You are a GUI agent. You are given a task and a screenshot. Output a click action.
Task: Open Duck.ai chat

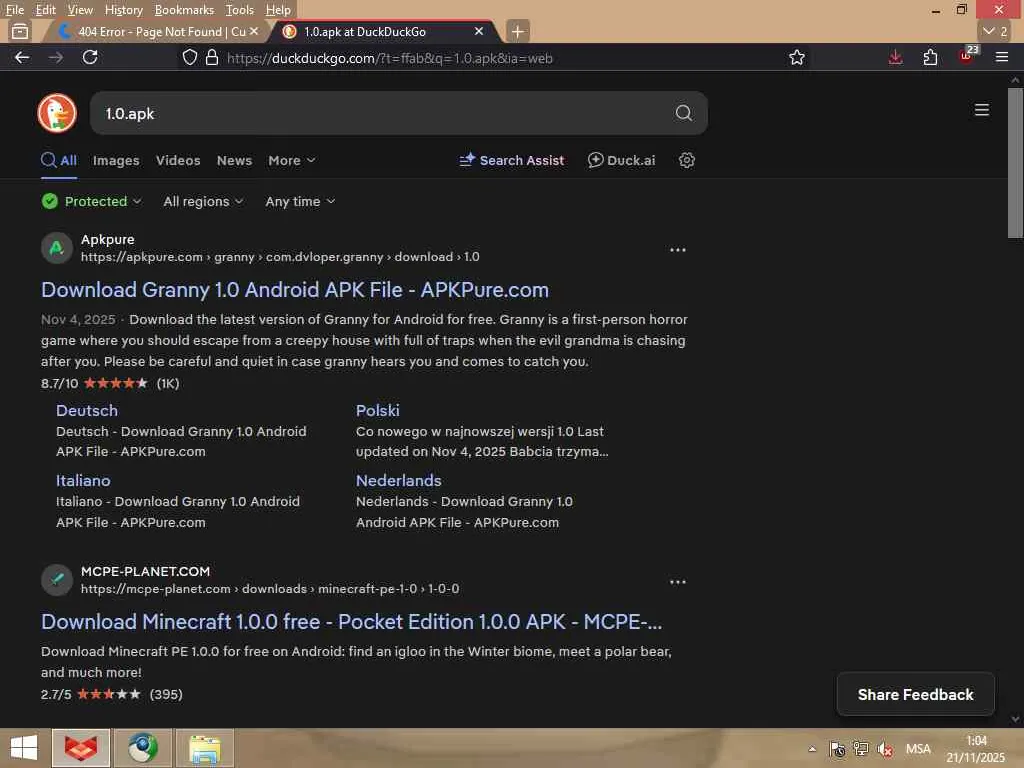(x=621, y=160)
